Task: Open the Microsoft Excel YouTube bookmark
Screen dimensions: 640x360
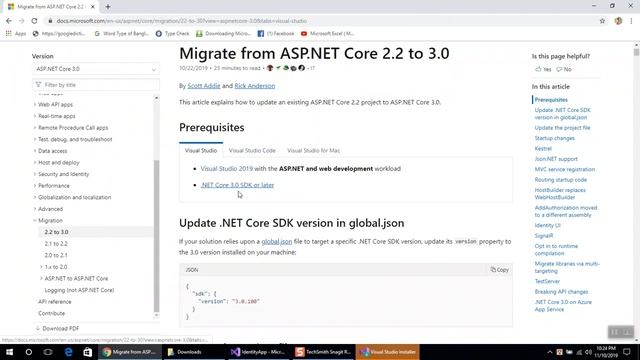Action: (x=327, y=33)
